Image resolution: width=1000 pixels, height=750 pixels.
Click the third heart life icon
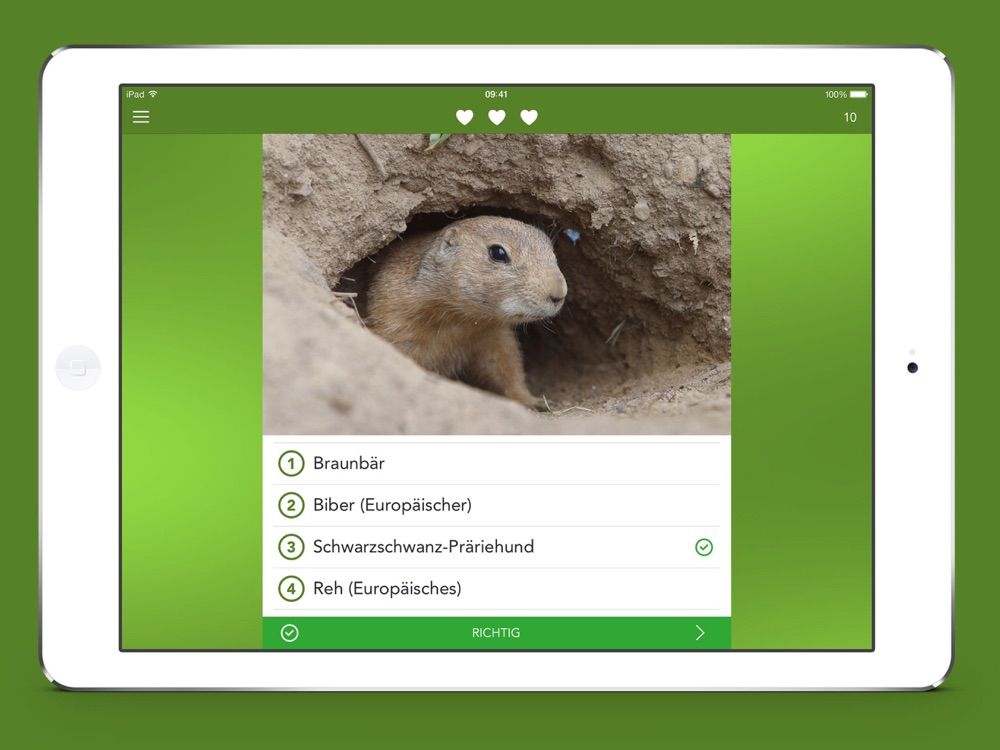(x=529, y=117)
